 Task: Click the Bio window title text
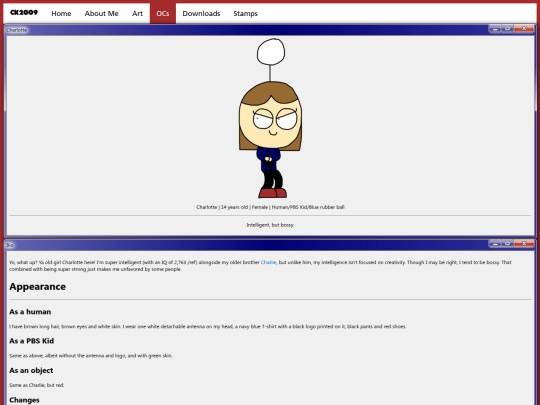tap(10, 245)
